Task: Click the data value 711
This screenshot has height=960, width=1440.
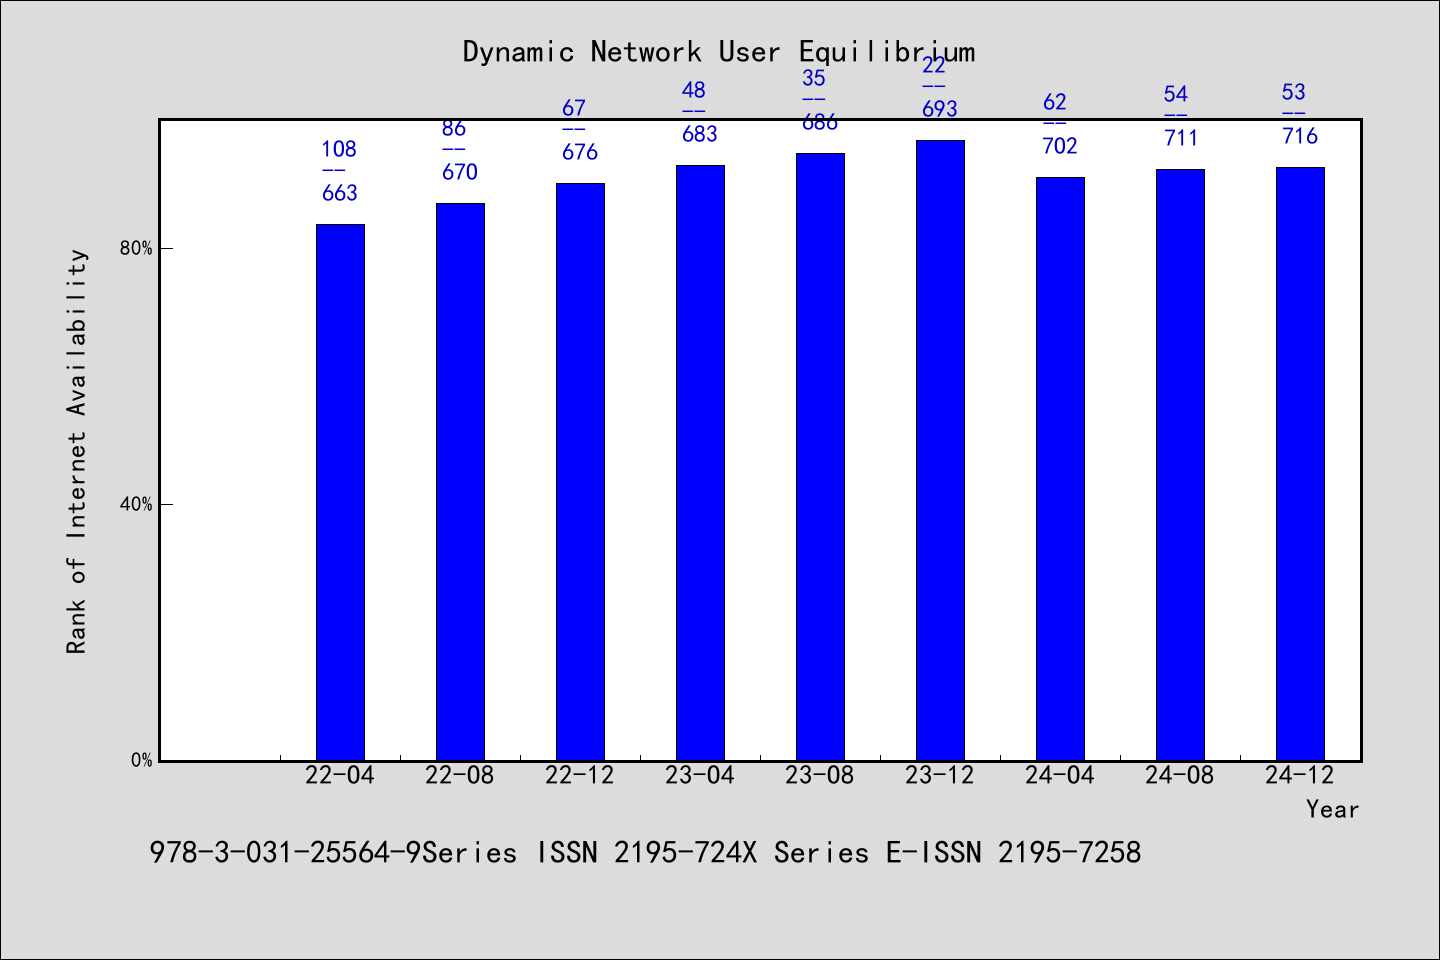Action: 1181,138
